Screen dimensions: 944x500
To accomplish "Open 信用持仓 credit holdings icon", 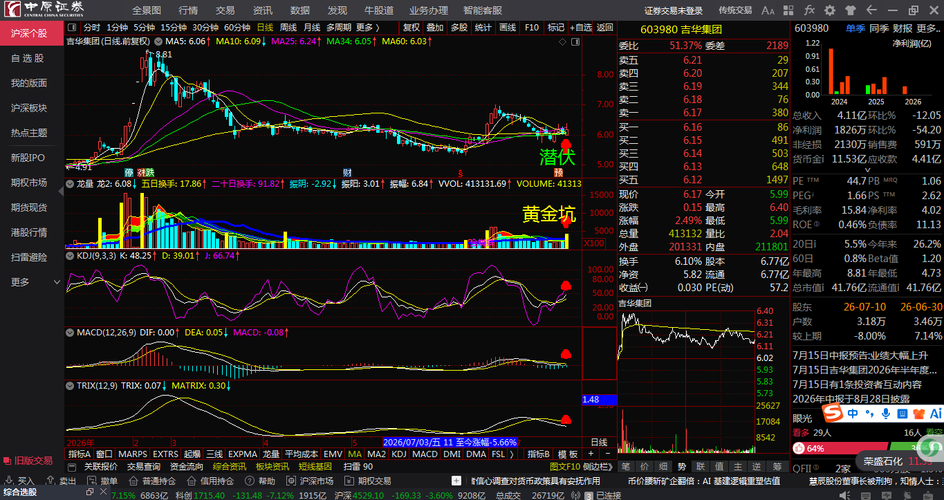I will coord(191,481).
